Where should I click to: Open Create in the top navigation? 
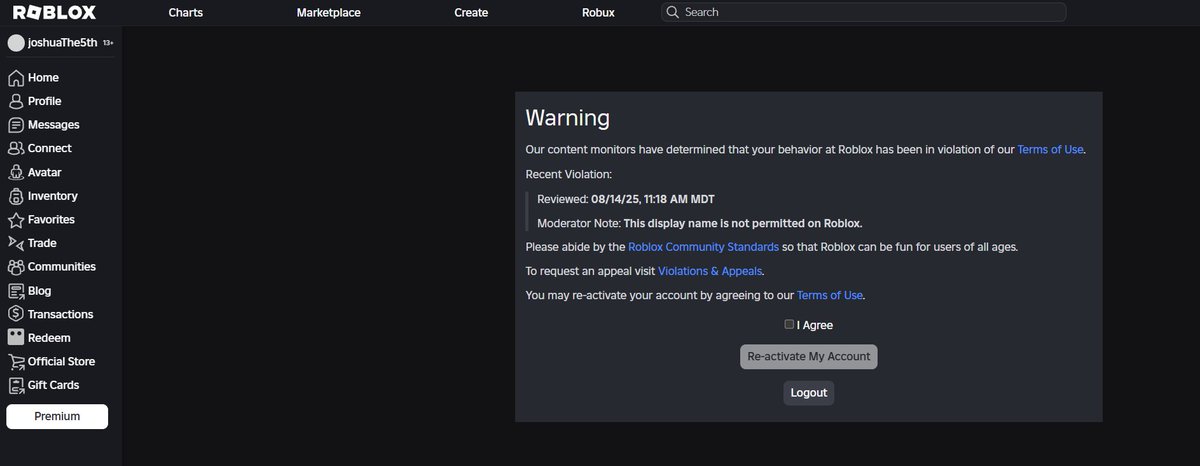click(x=471, y=13)
